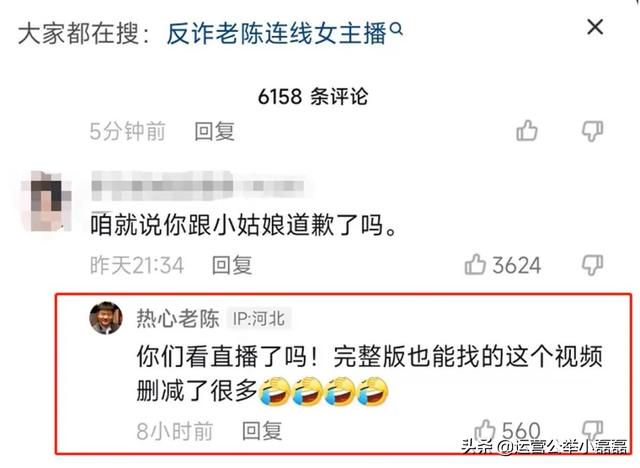Select the username 热心老陈
This screenshot has height=468, width=640.
coord(178,318)
